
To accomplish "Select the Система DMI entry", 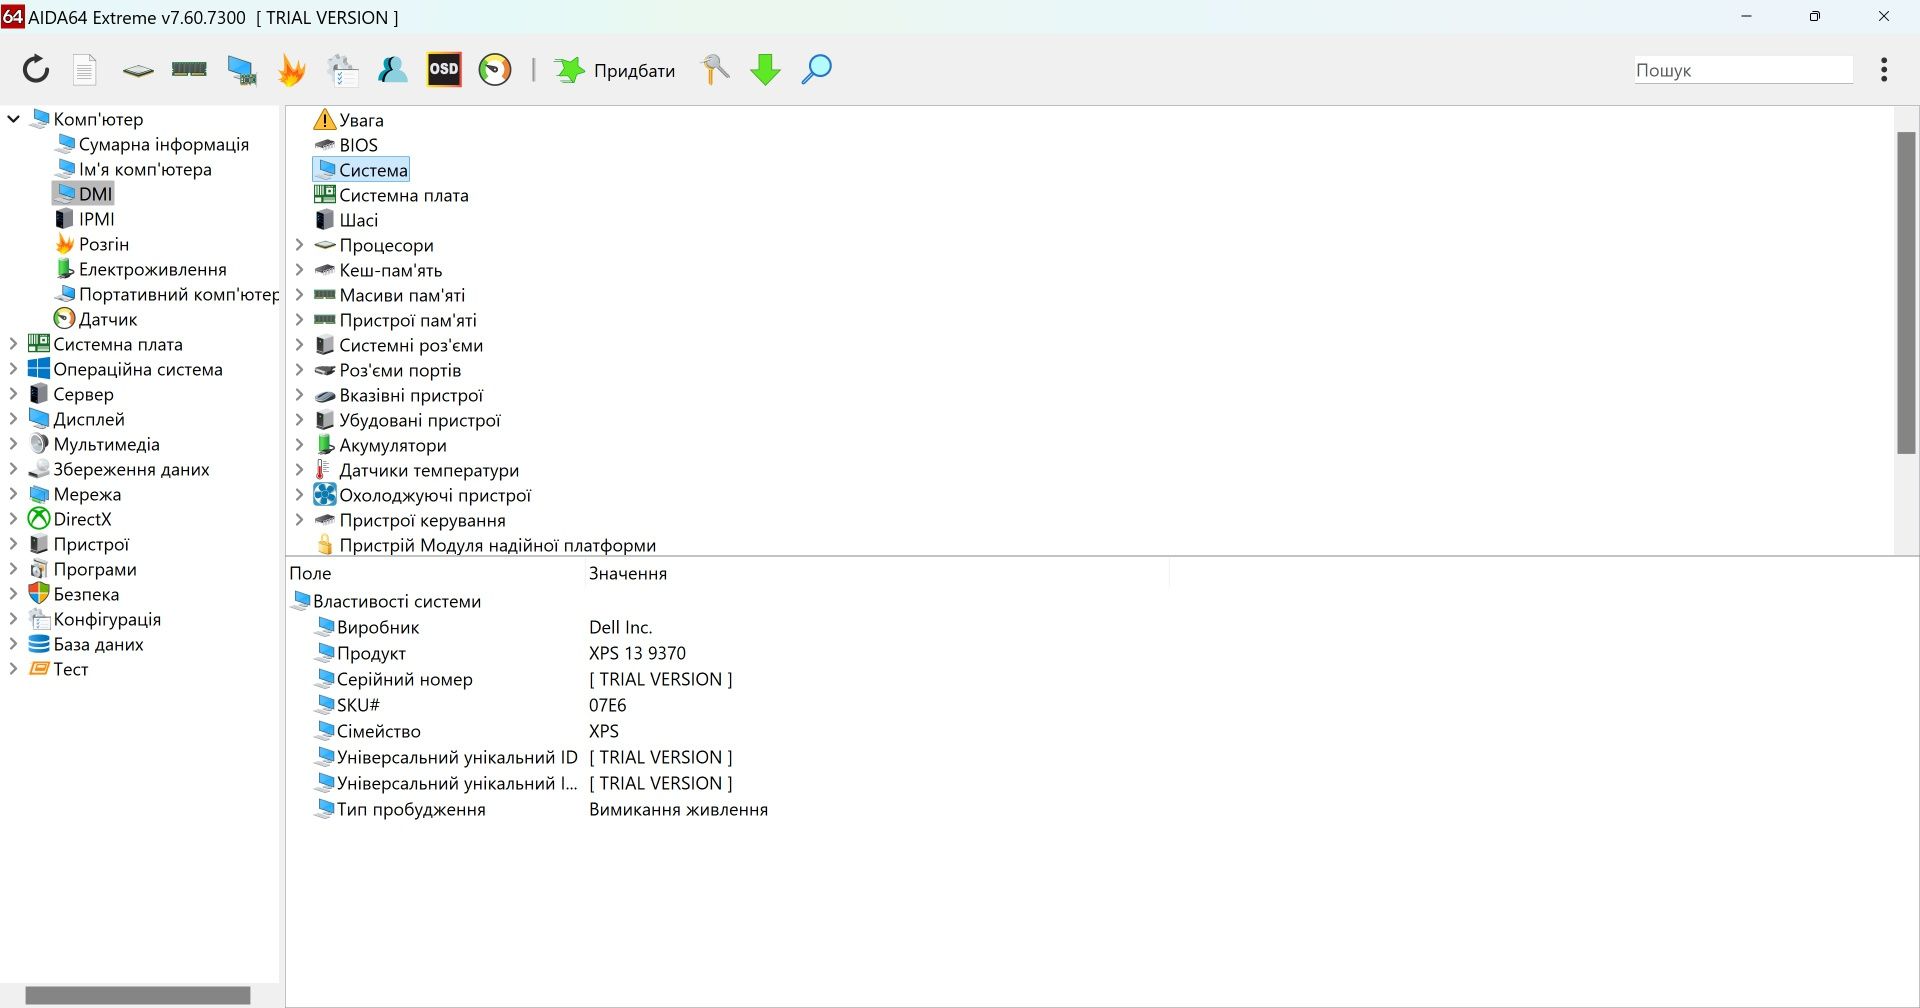I will (x=361, y=170).
